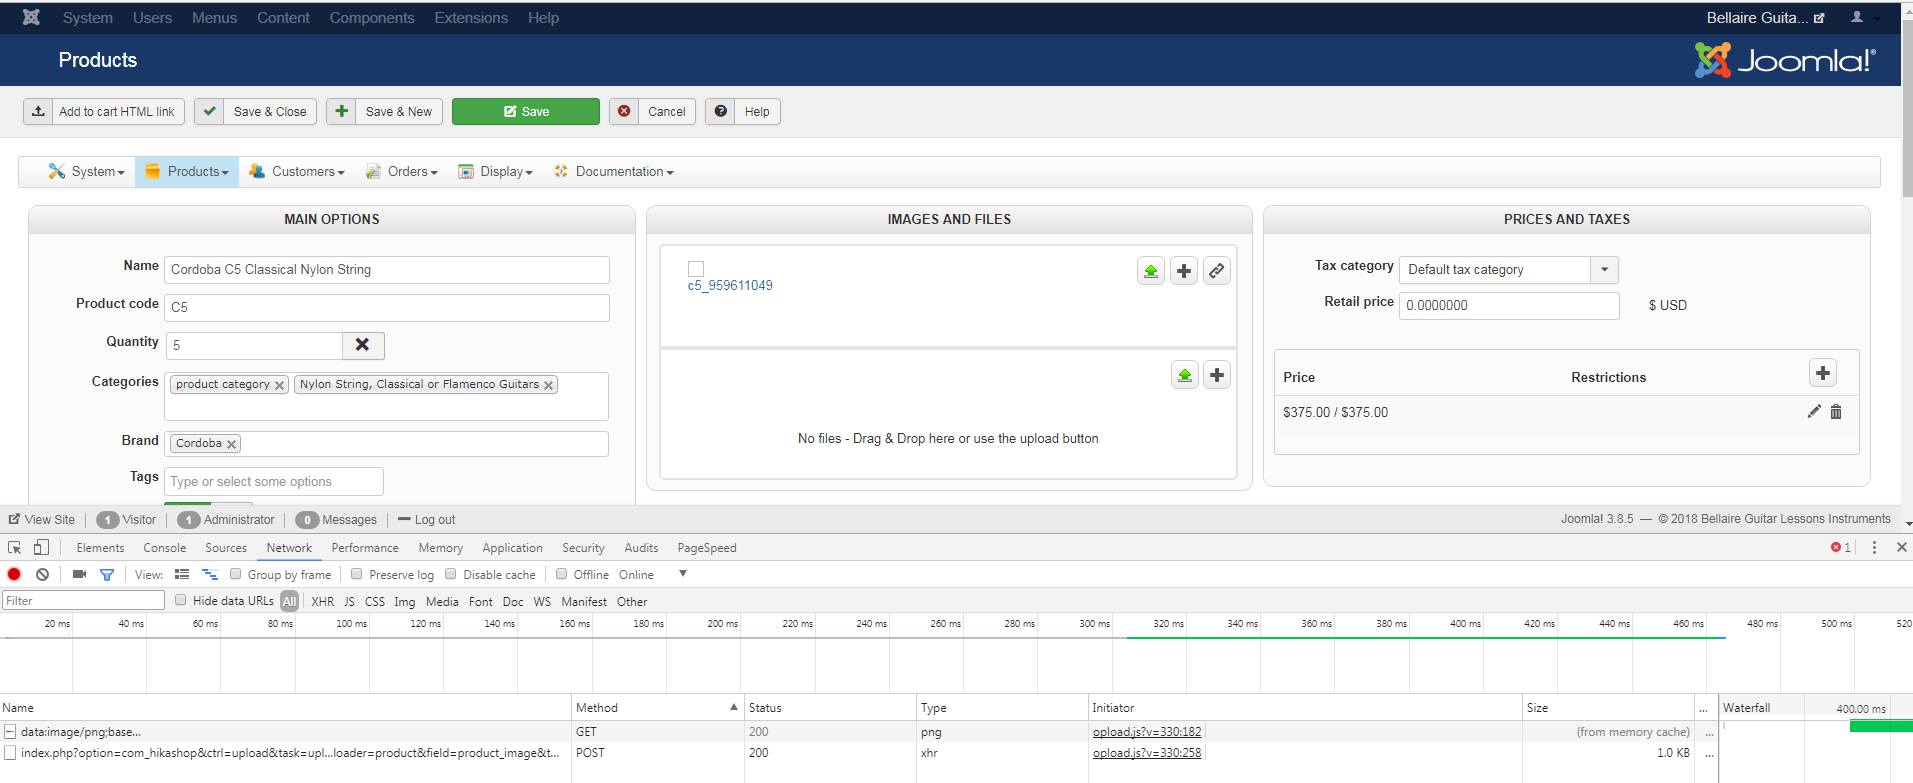Expand the Customers dropdown menu
Image resolution: width=1913 pixels, height=783 pixels.
pos(298,172)
